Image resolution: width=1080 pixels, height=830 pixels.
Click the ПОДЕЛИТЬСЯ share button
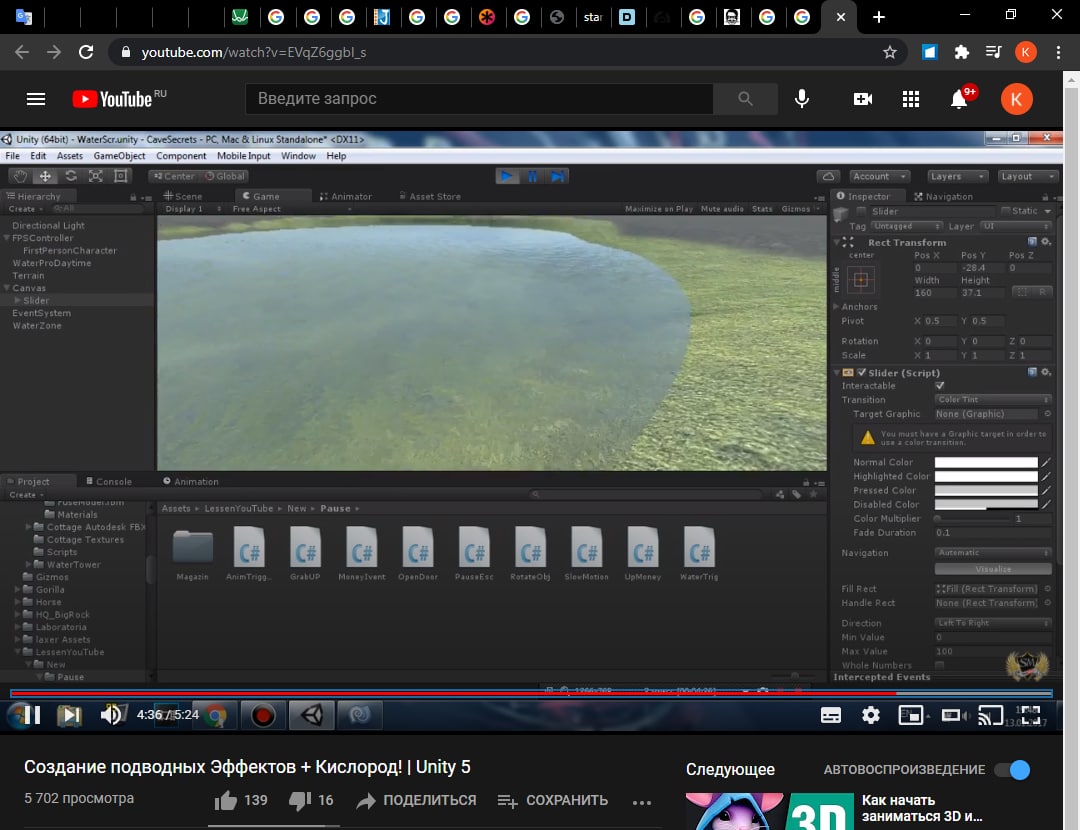coord(417,800)
